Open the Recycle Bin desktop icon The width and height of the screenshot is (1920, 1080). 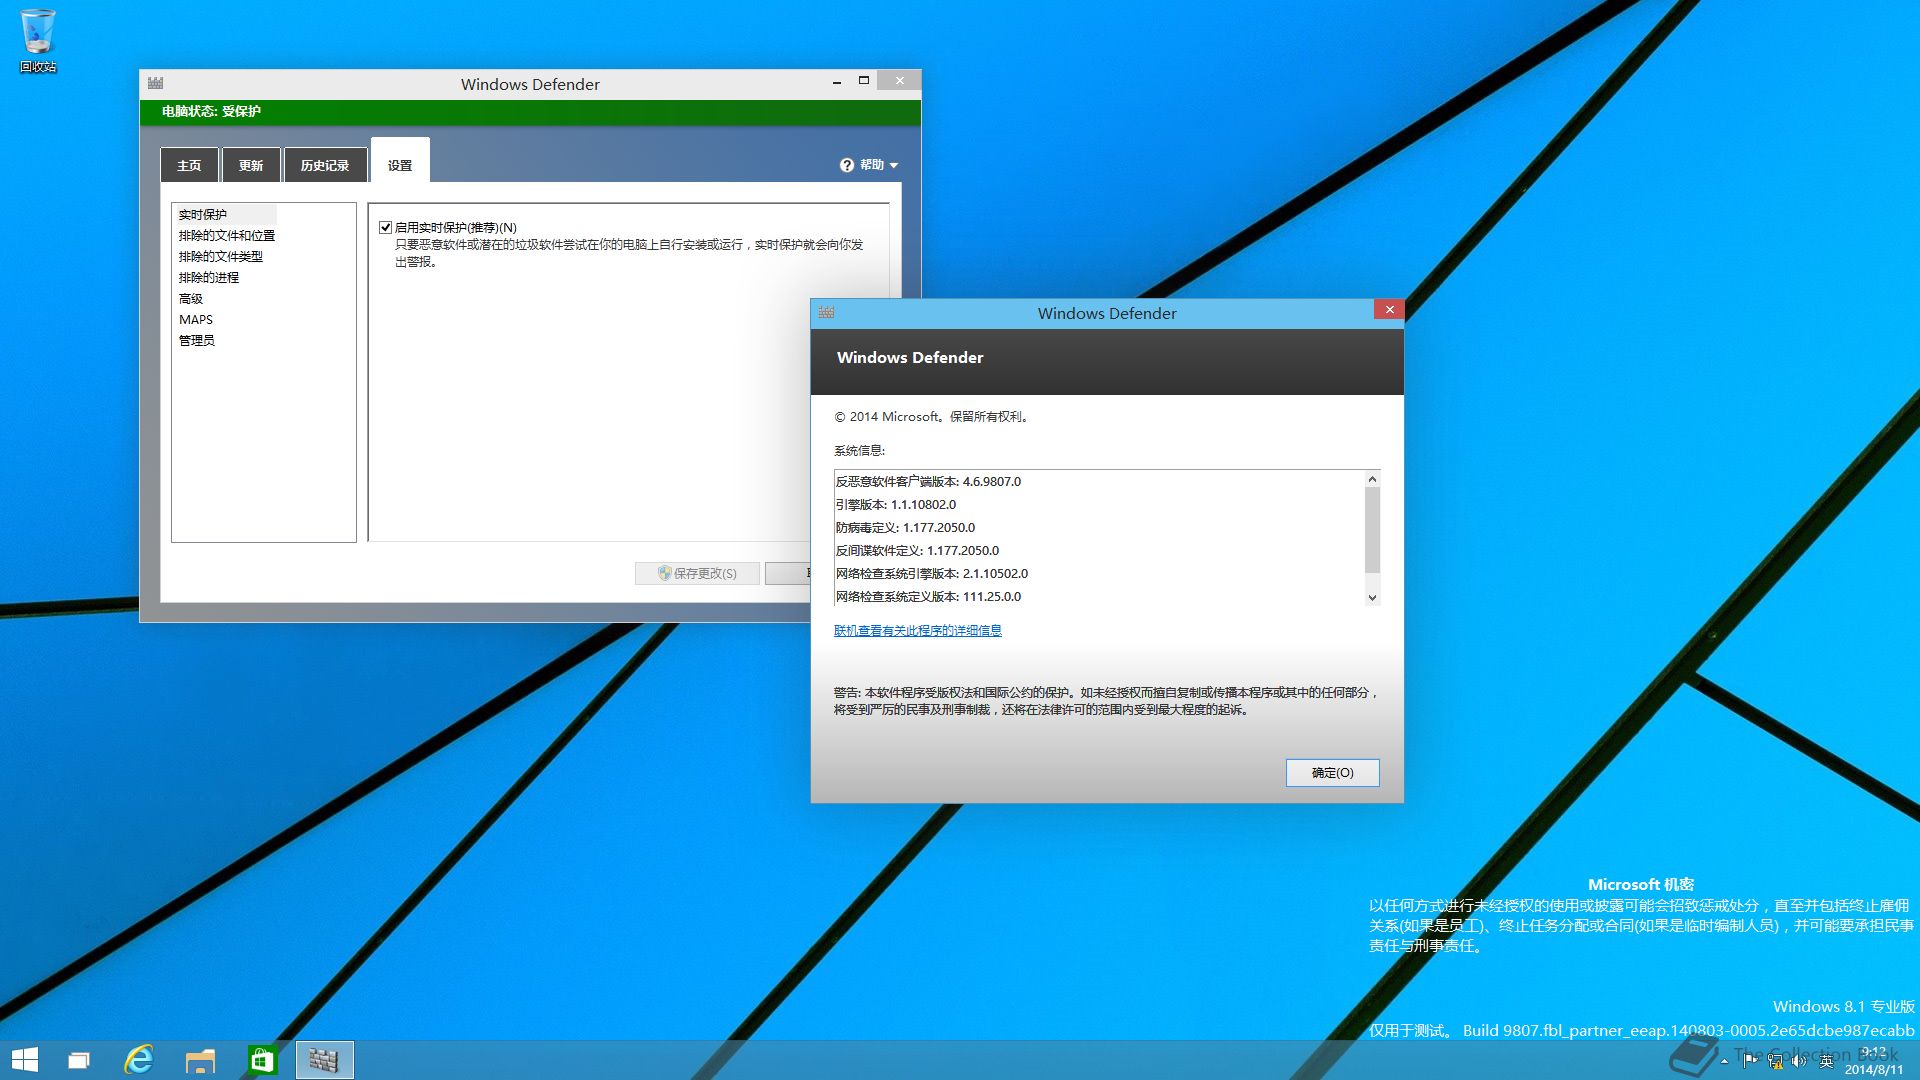(38, 40)
